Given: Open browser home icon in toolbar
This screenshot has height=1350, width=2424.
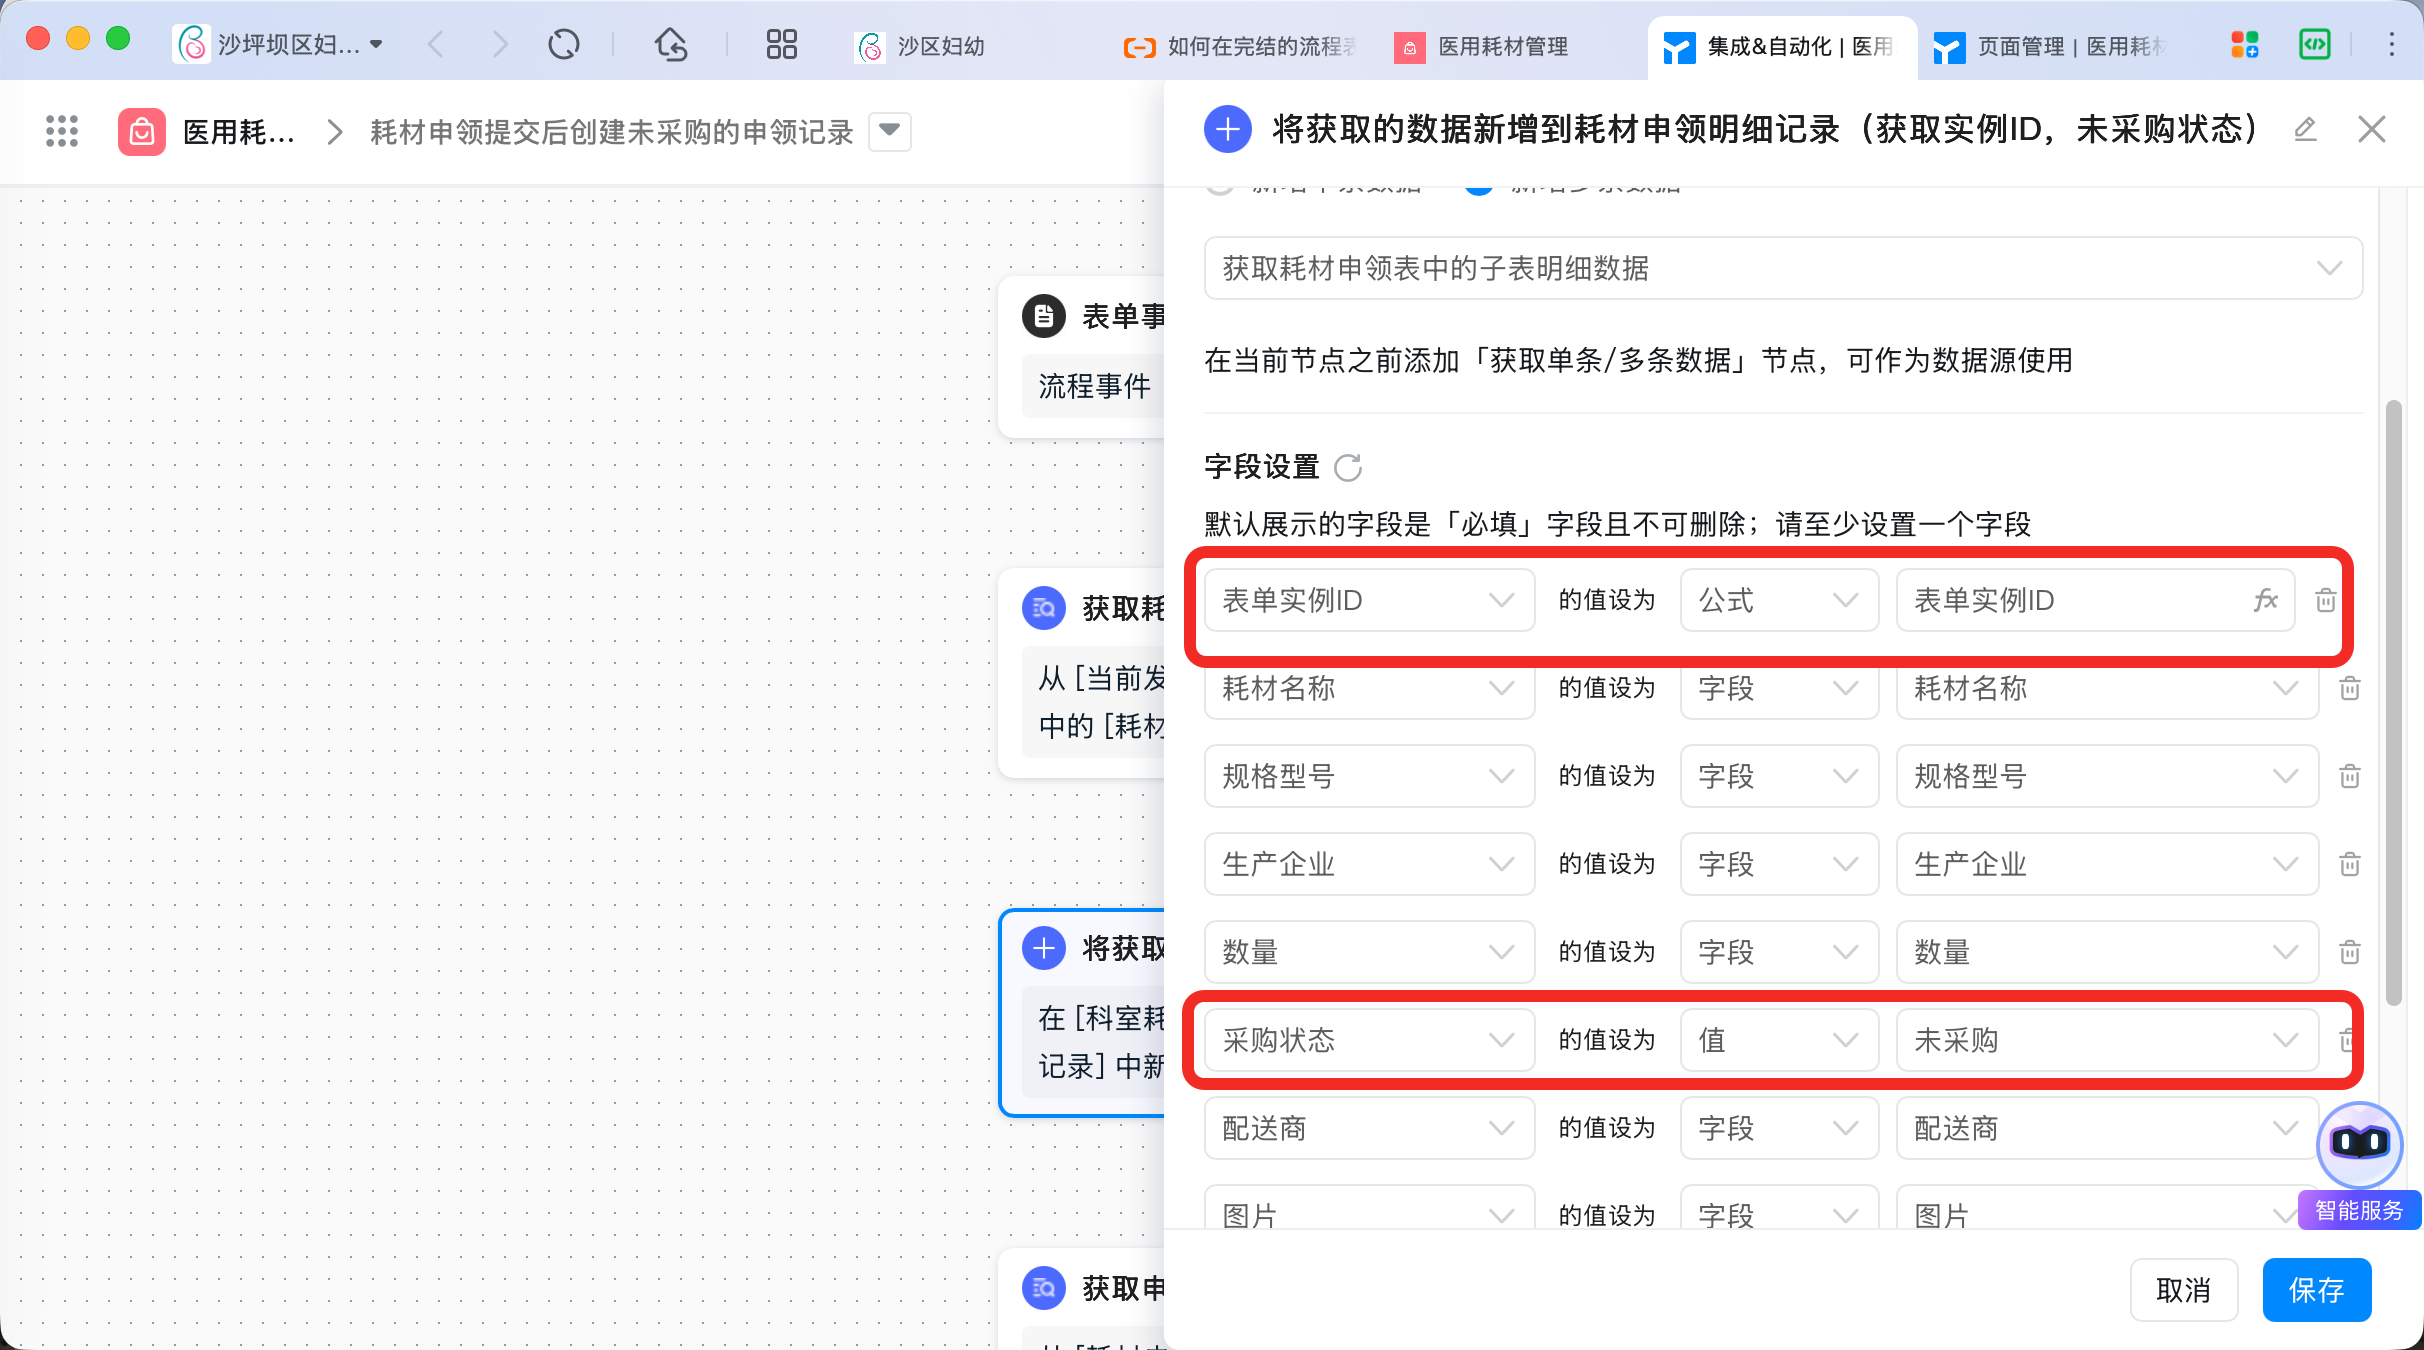Looking at the screenshot, I should [671, 45].
